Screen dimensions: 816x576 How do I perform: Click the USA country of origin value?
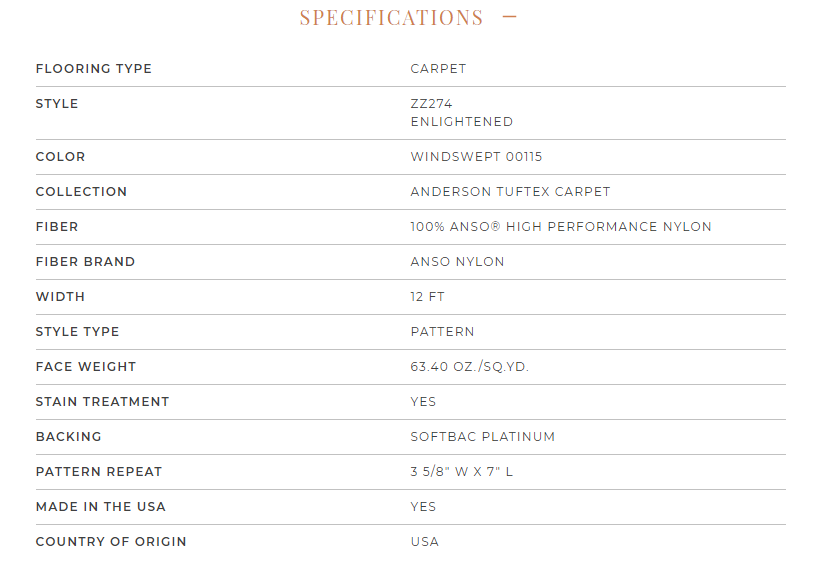tap(424, 542)
